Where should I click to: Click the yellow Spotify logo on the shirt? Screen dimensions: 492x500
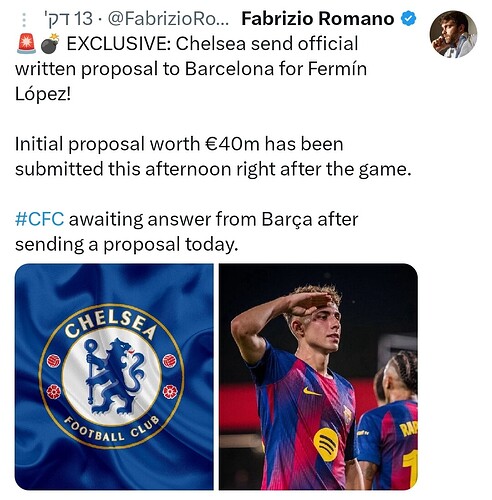click(x=326, y=444)
